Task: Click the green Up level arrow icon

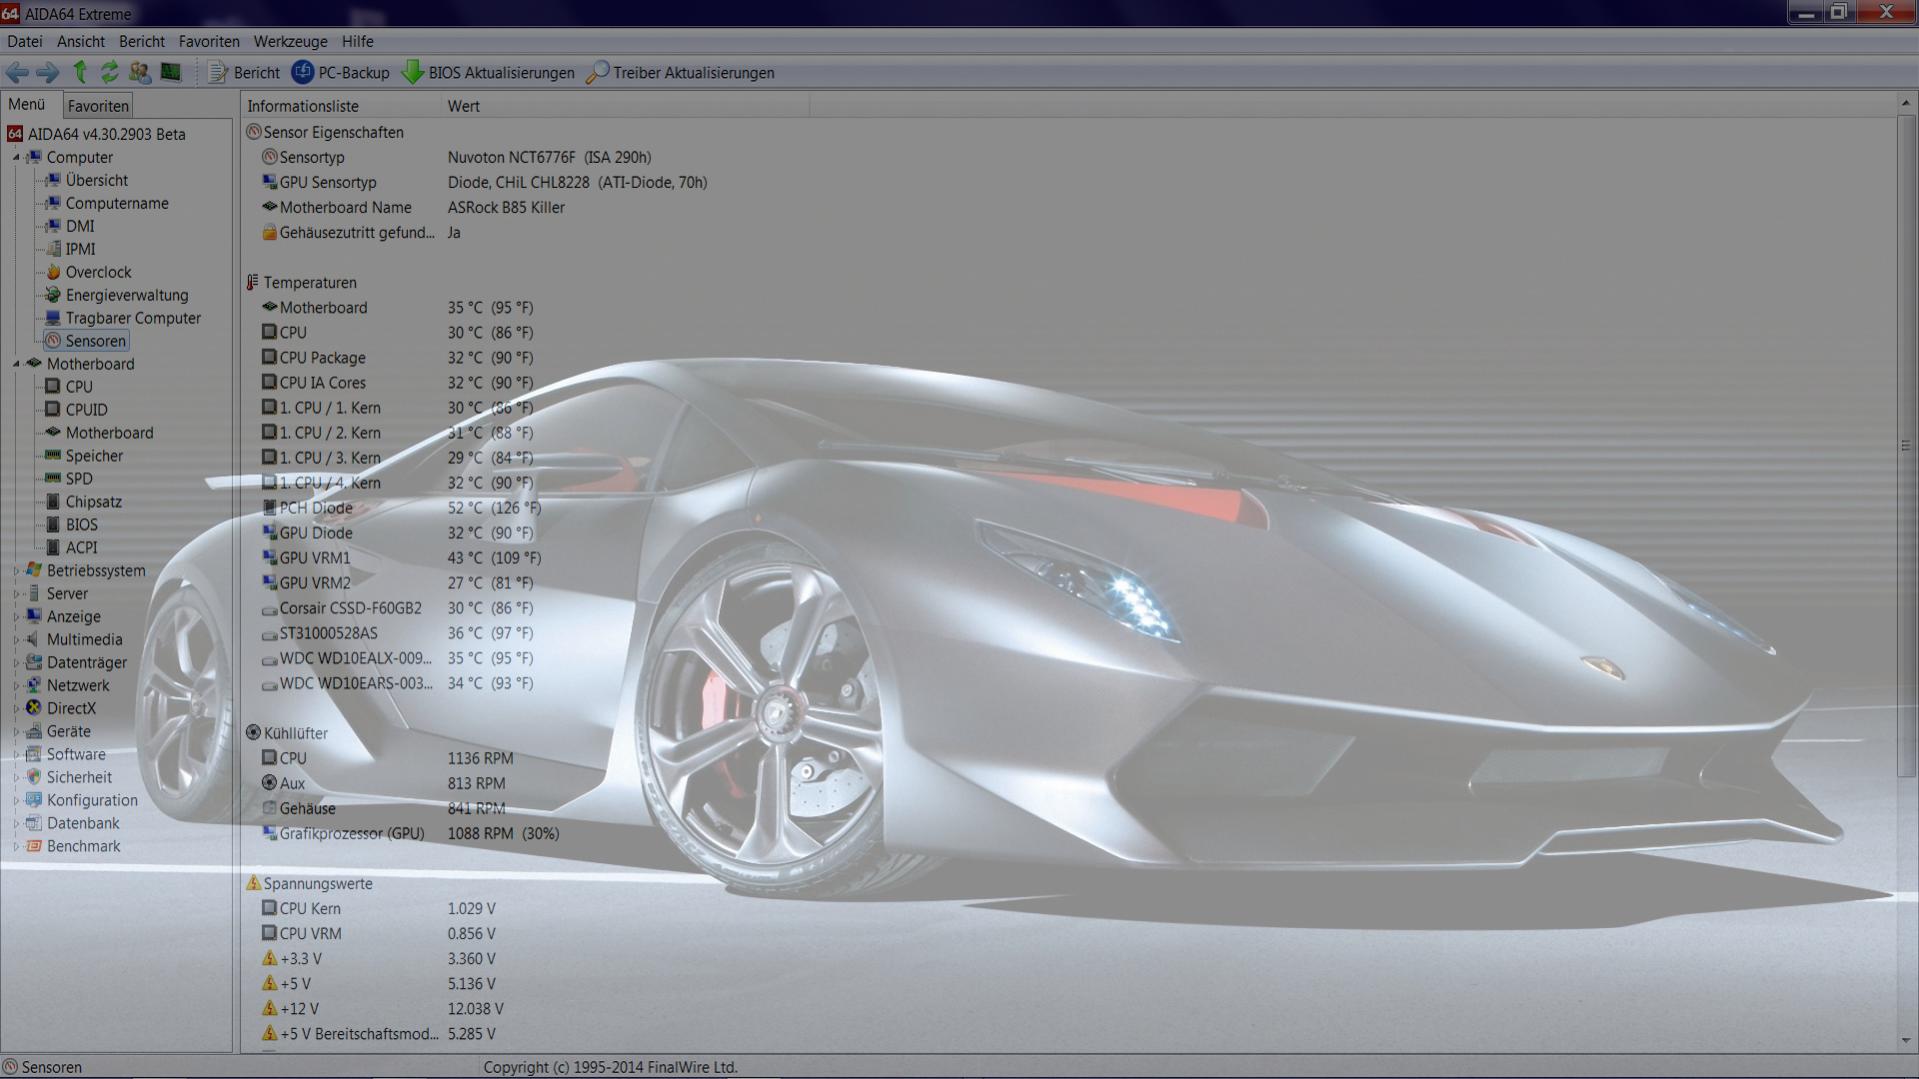Action: tap(80, 72)
